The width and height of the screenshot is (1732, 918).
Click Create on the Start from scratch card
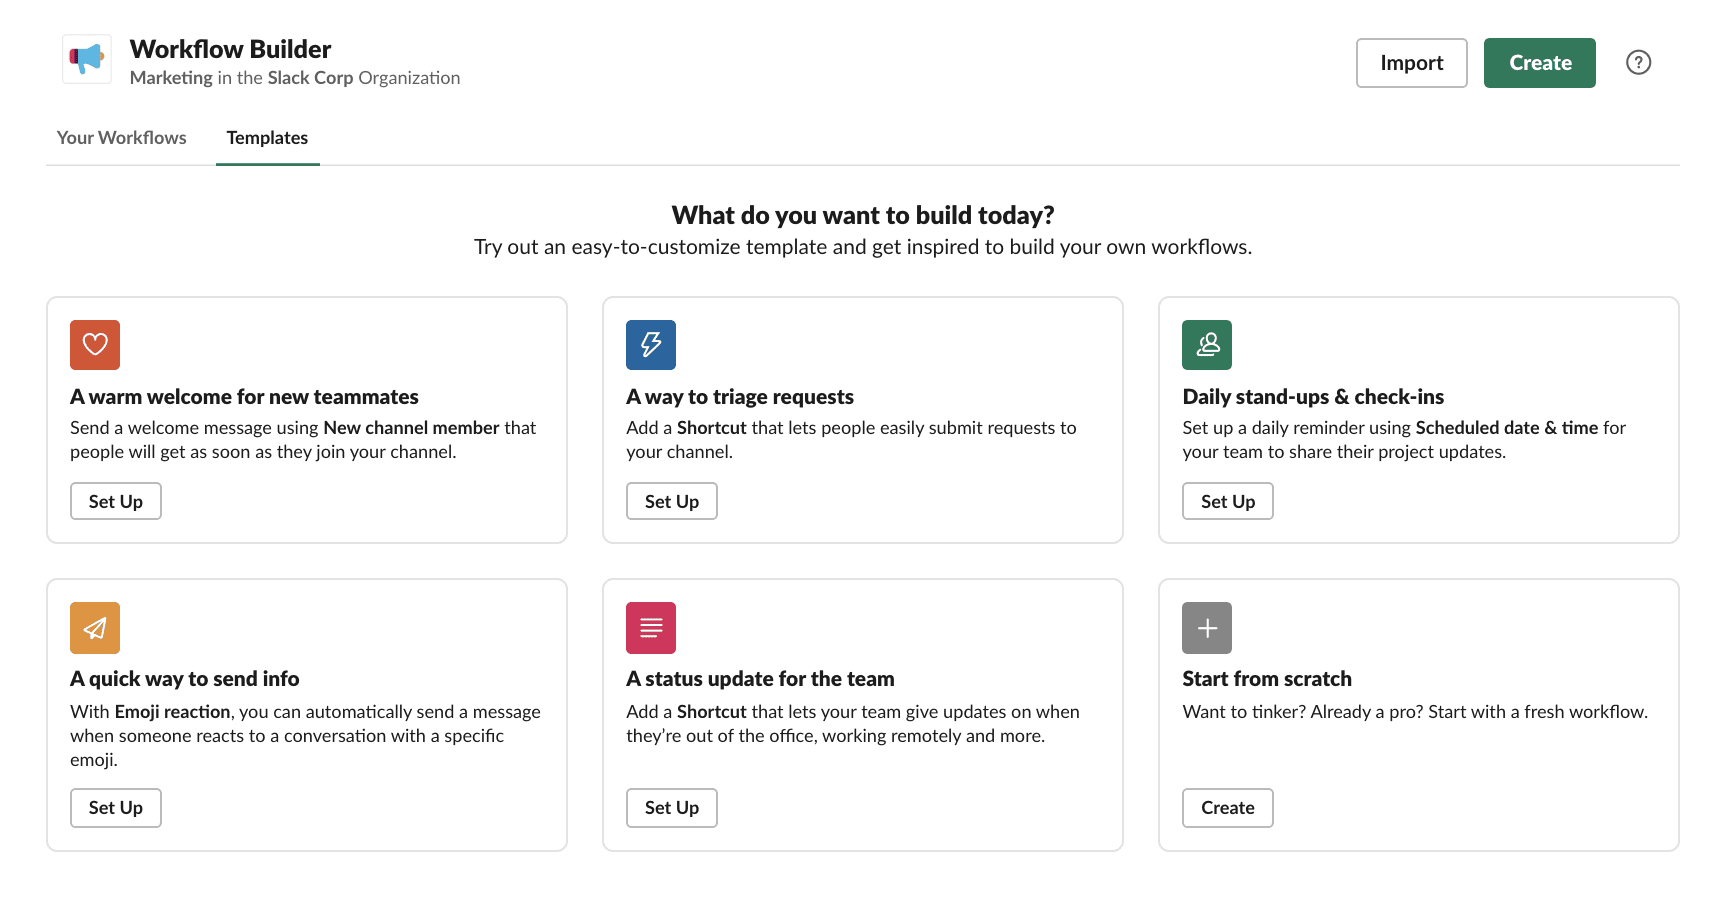click(x=1227, y=807)
